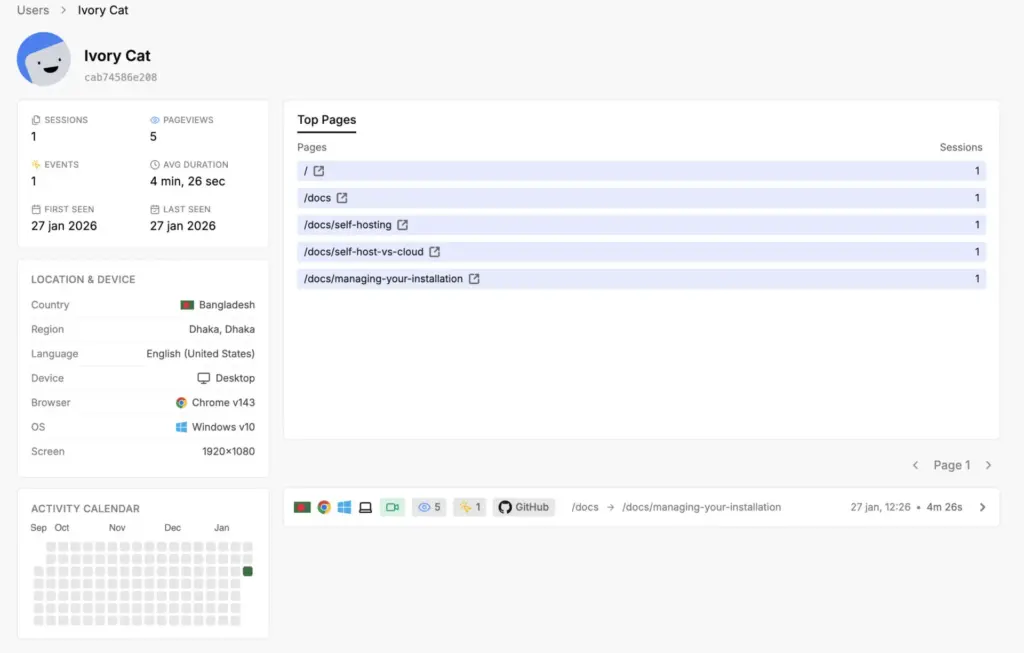
Task: Click the pageviews eye badge showing 5
Action: (x=429, y=507)
